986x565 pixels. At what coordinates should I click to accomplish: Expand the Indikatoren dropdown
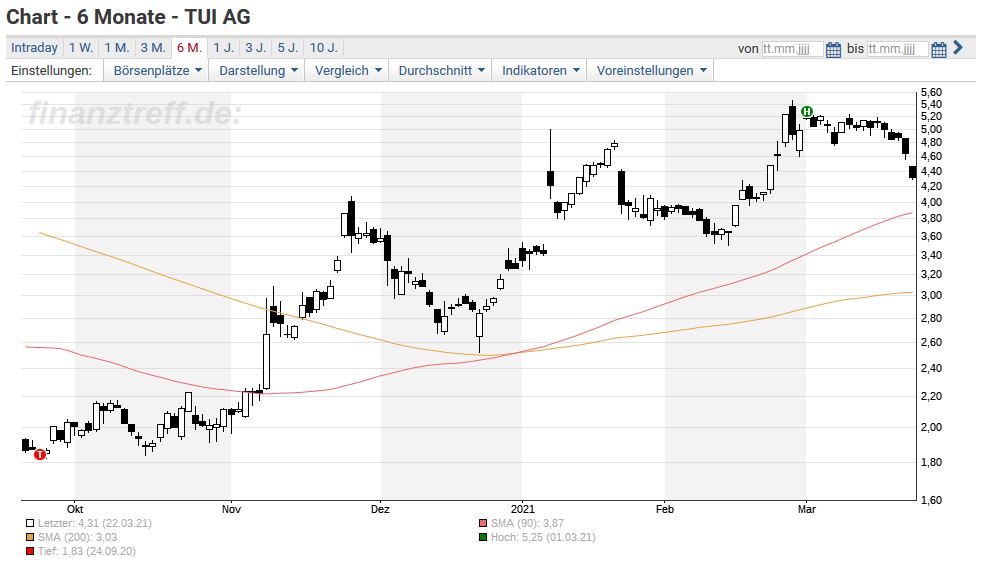[x=540, y=70]
